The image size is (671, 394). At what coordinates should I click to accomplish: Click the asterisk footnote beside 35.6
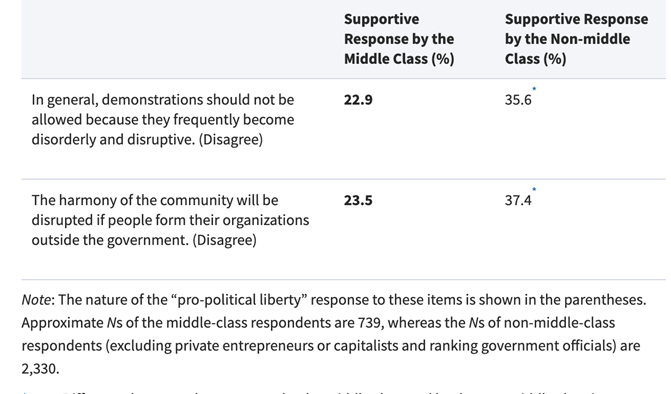pyautogui.click(x=534, y=89)
